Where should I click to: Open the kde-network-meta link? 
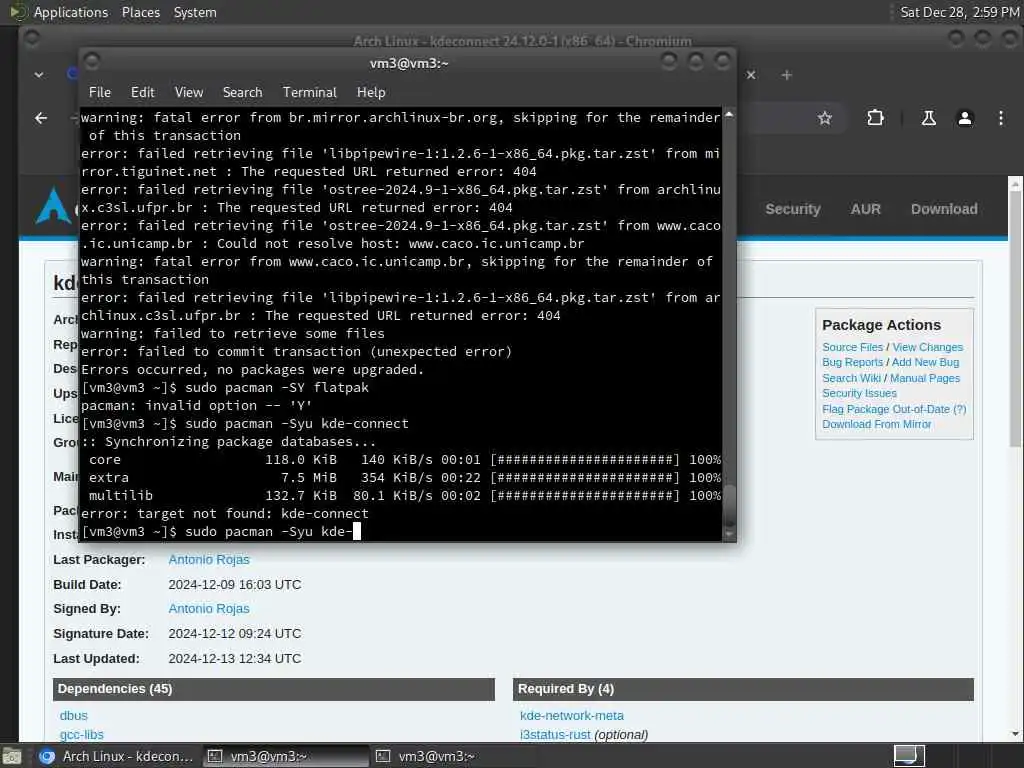(x=571, y=716)
